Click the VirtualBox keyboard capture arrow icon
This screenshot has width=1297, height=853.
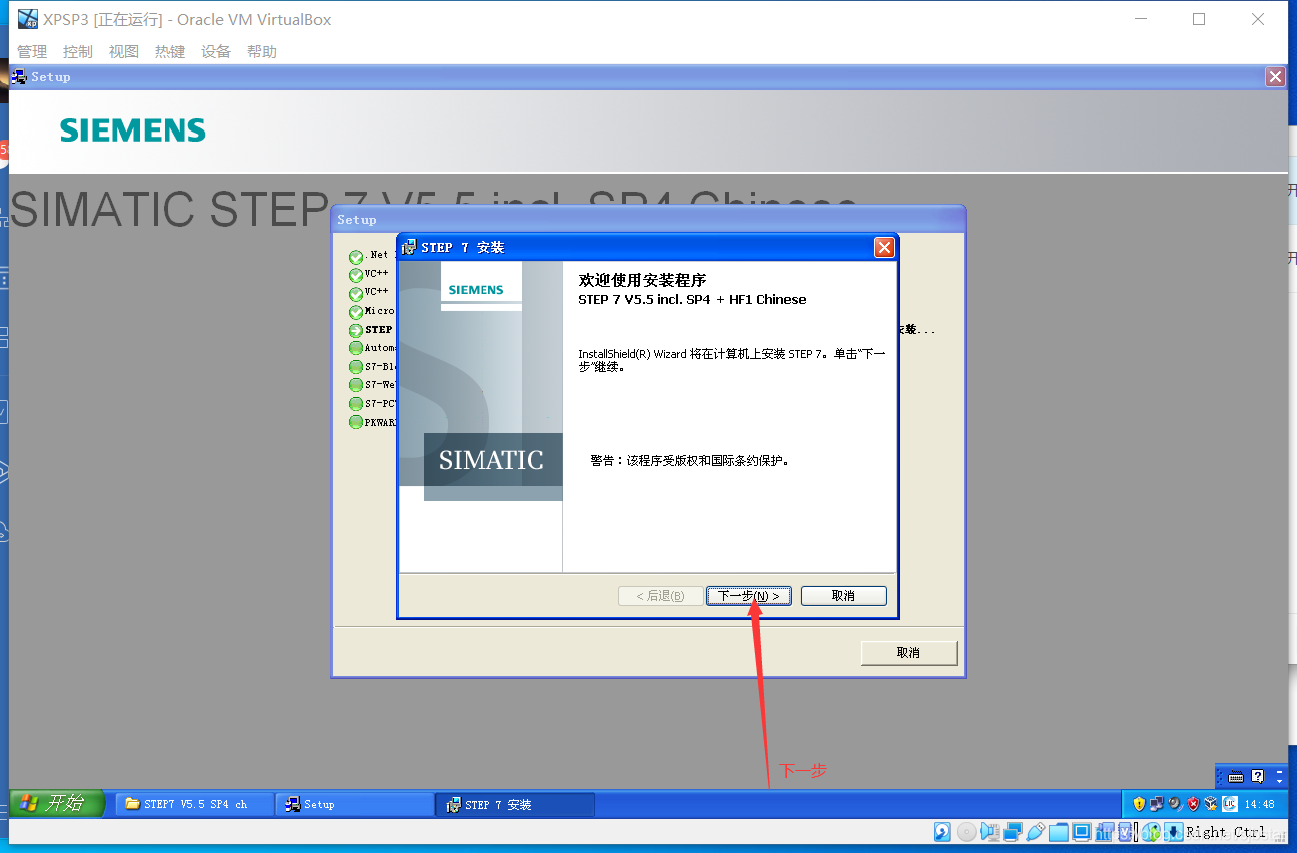coord(1173,831)
